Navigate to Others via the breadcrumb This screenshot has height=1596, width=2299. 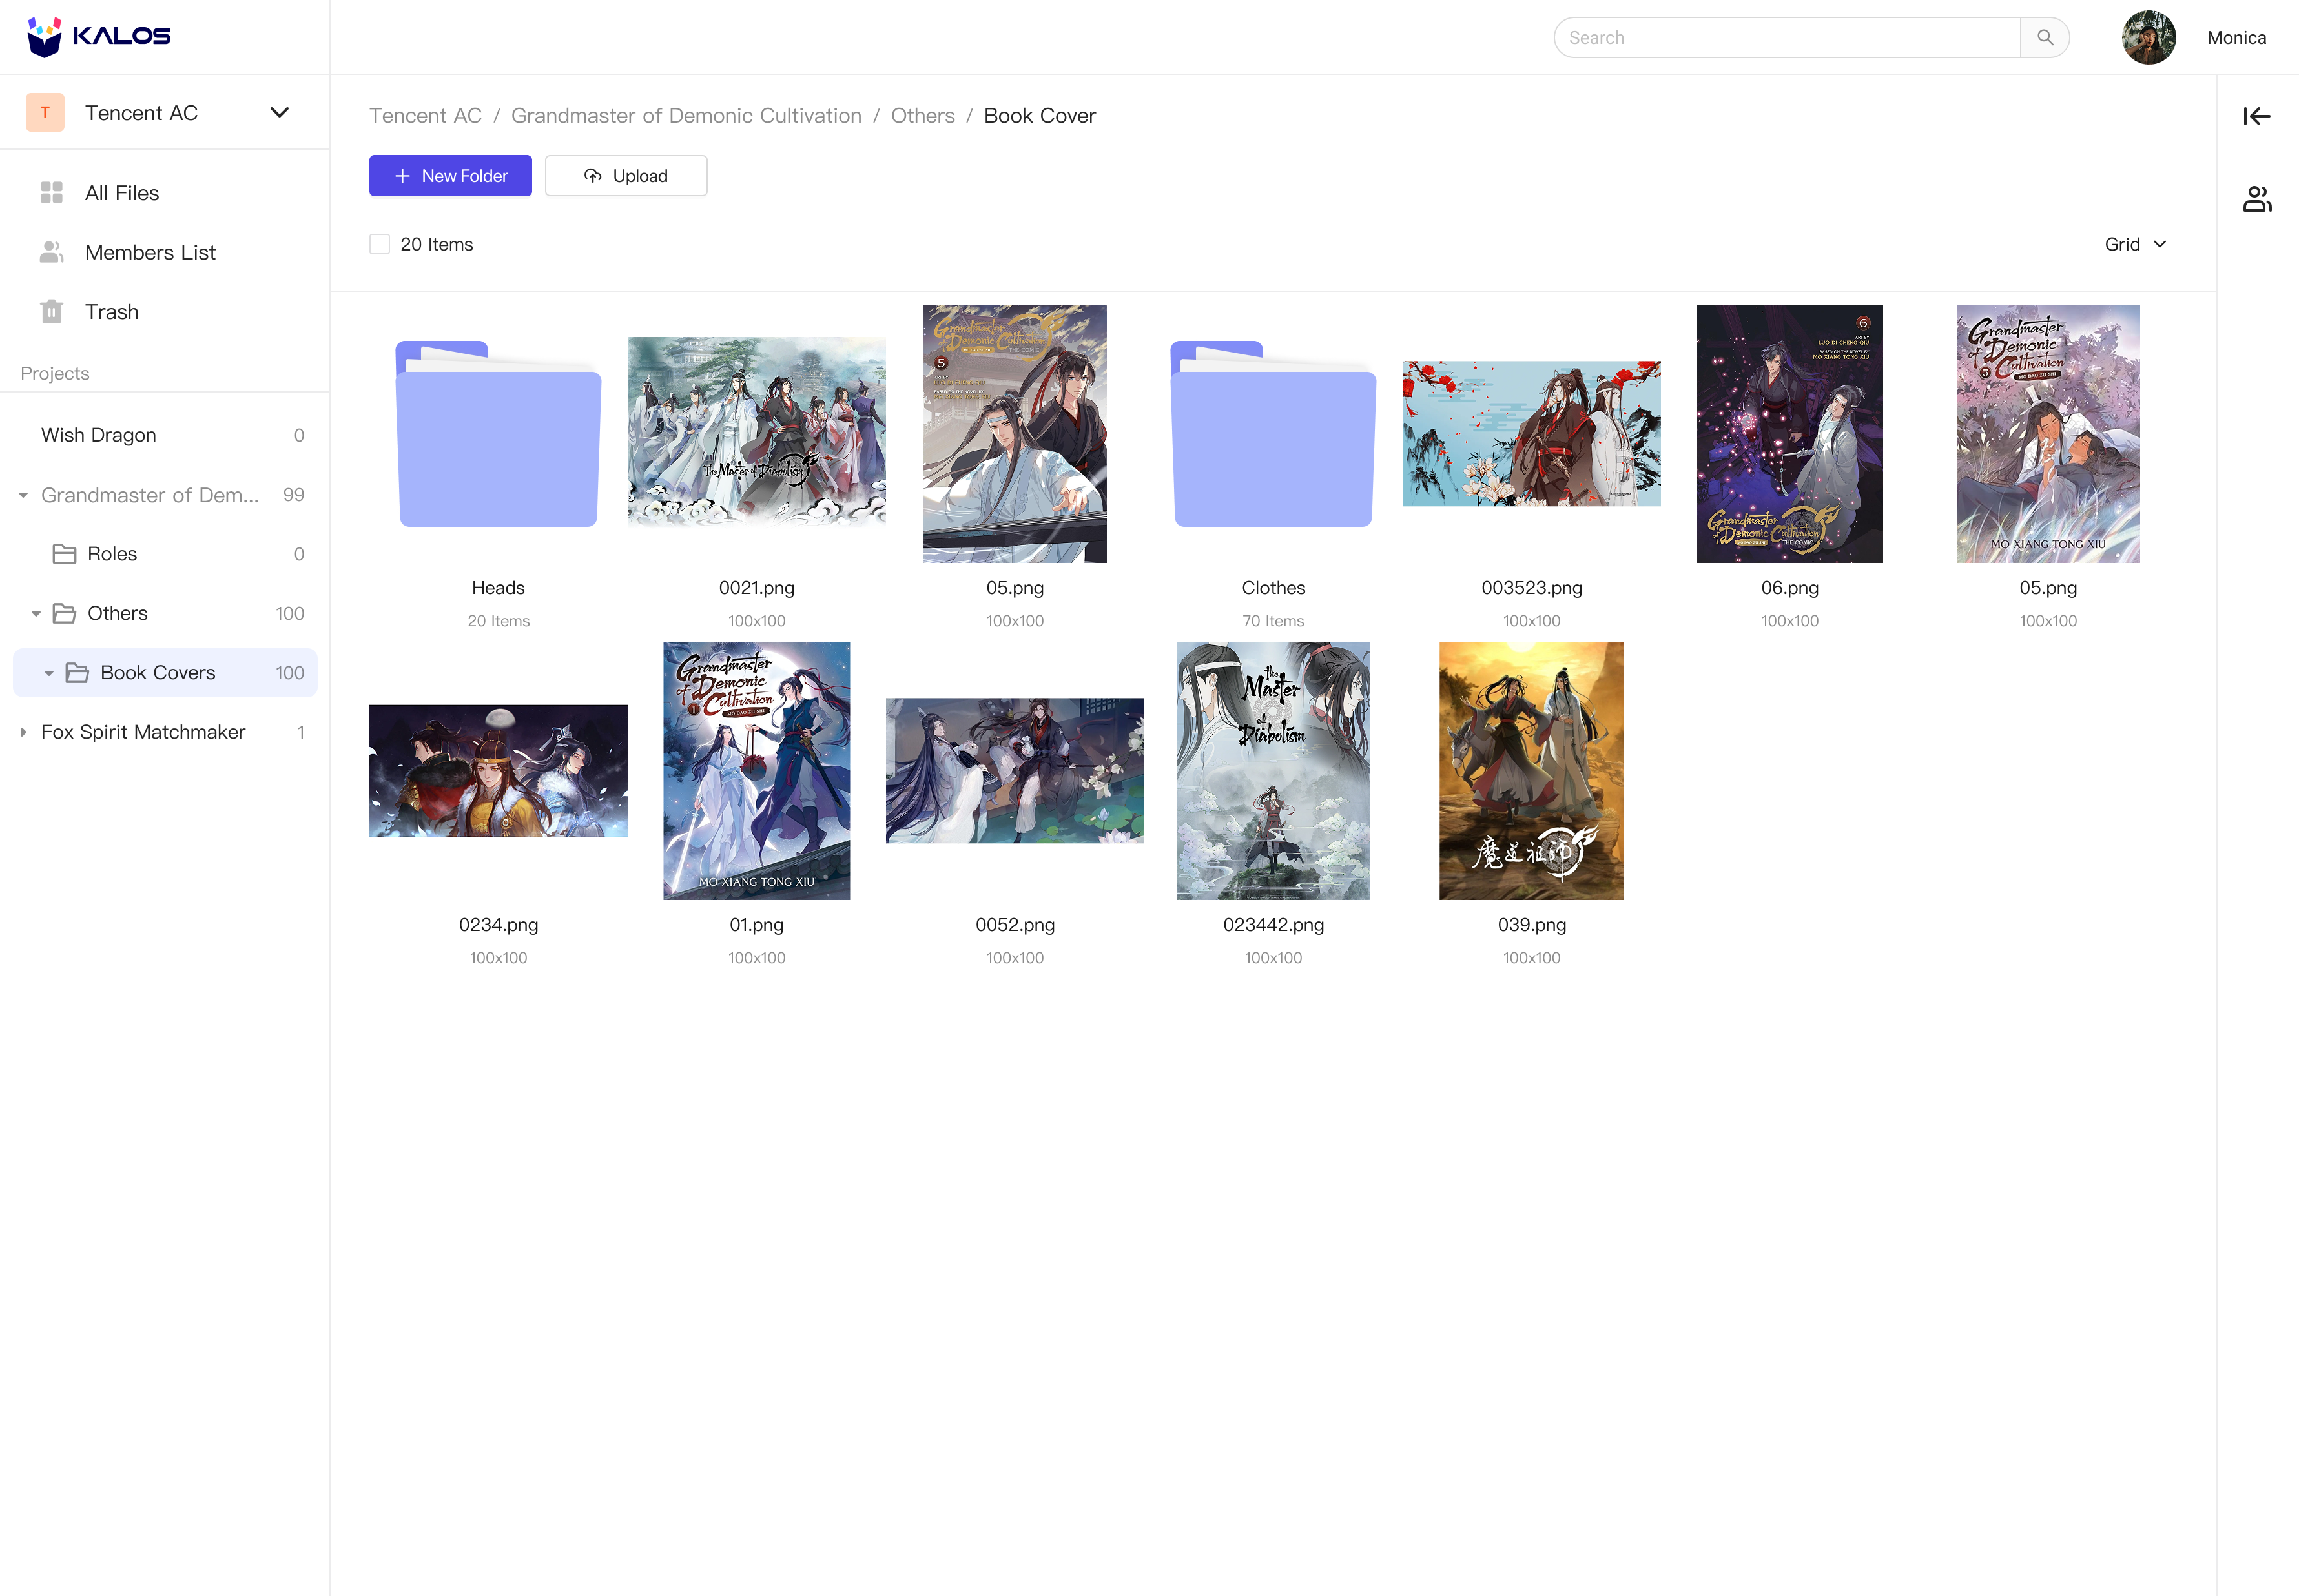pyautogui.click(x=922, y=115)
